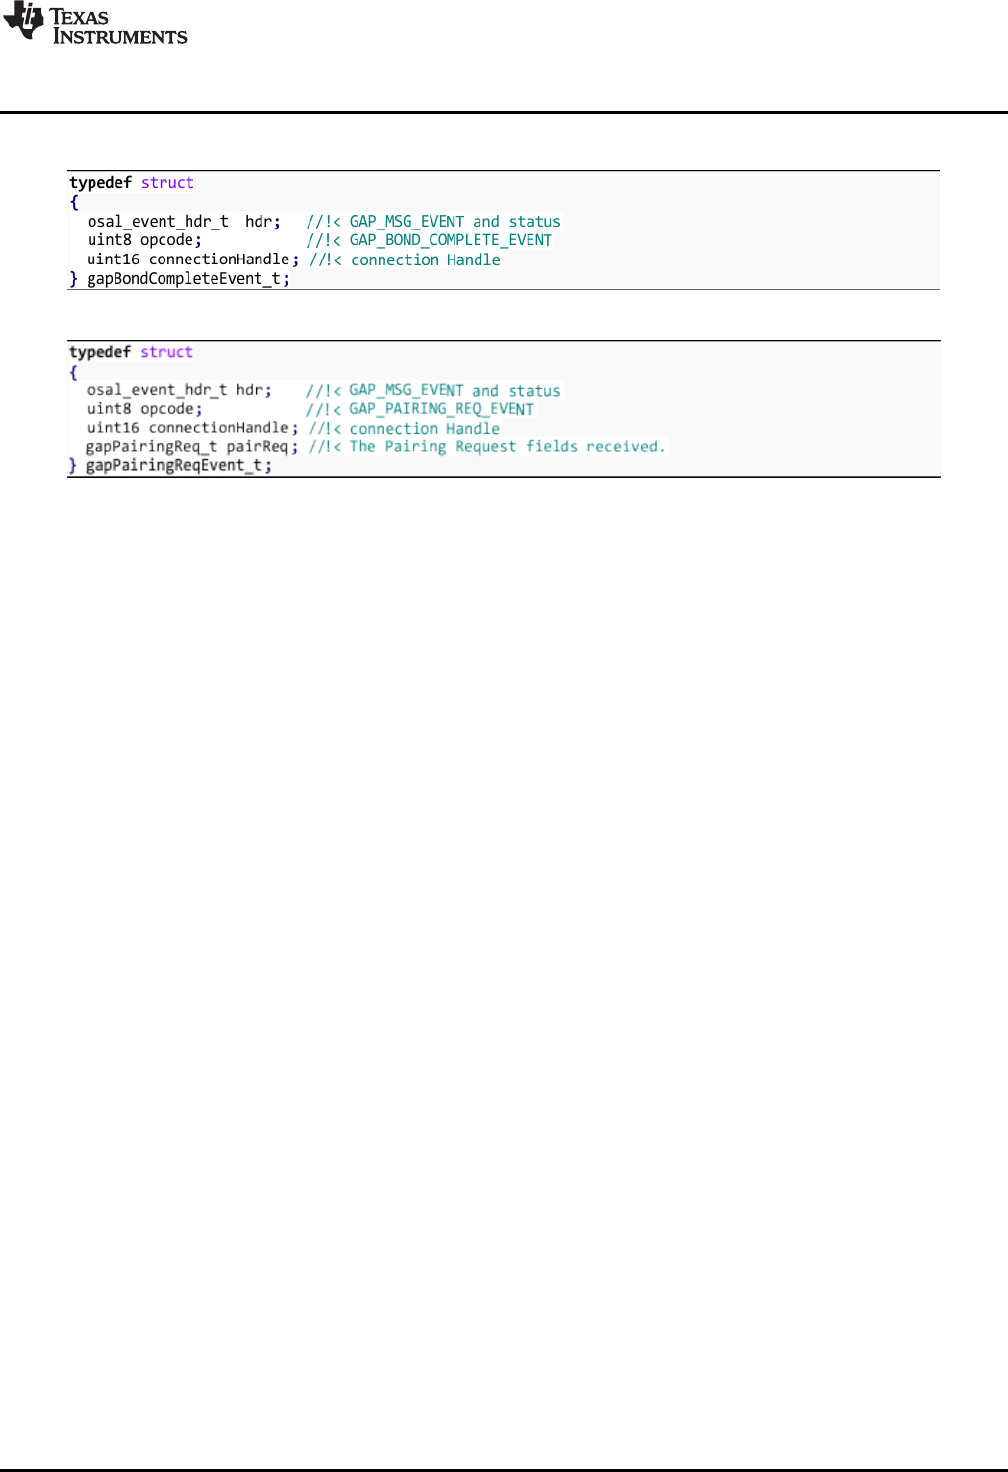The width and height of the screenshot is (1008, 1472).
Task: Select the GAP_PAIRING_REQ_EVENT comment
Action: (420, 409)
